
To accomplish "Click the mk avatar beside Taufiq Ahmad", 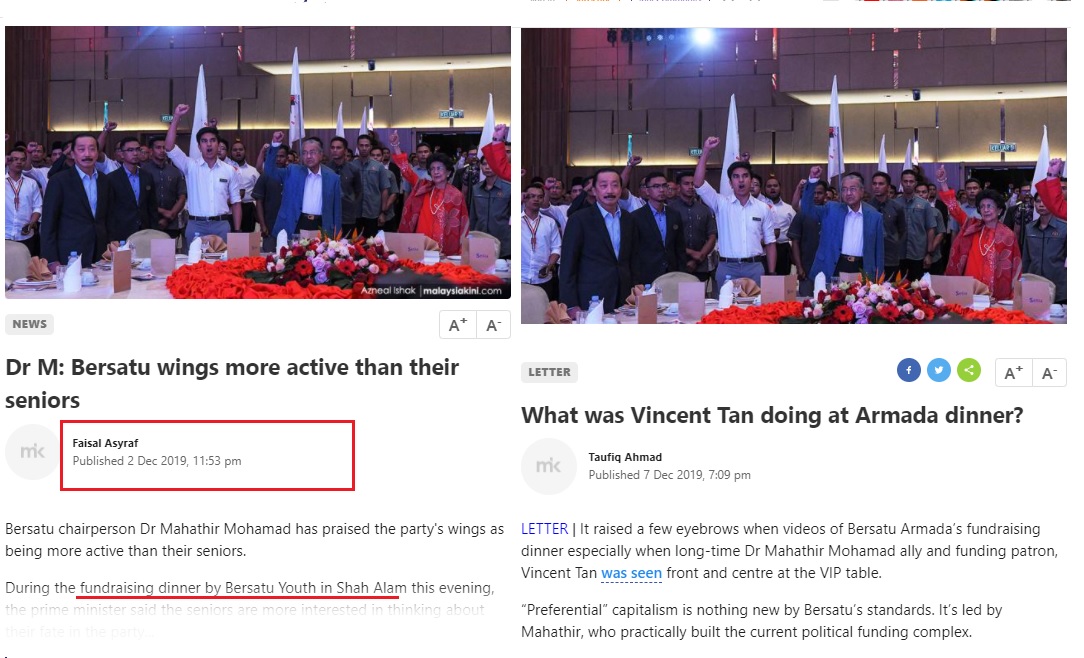I will click(548, 466).
